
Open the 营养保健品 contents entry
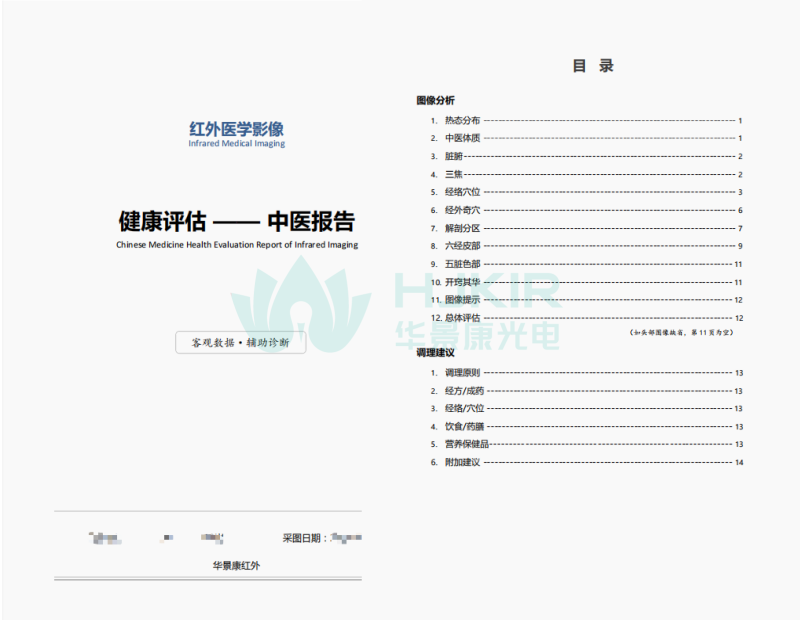click(466, 444)
